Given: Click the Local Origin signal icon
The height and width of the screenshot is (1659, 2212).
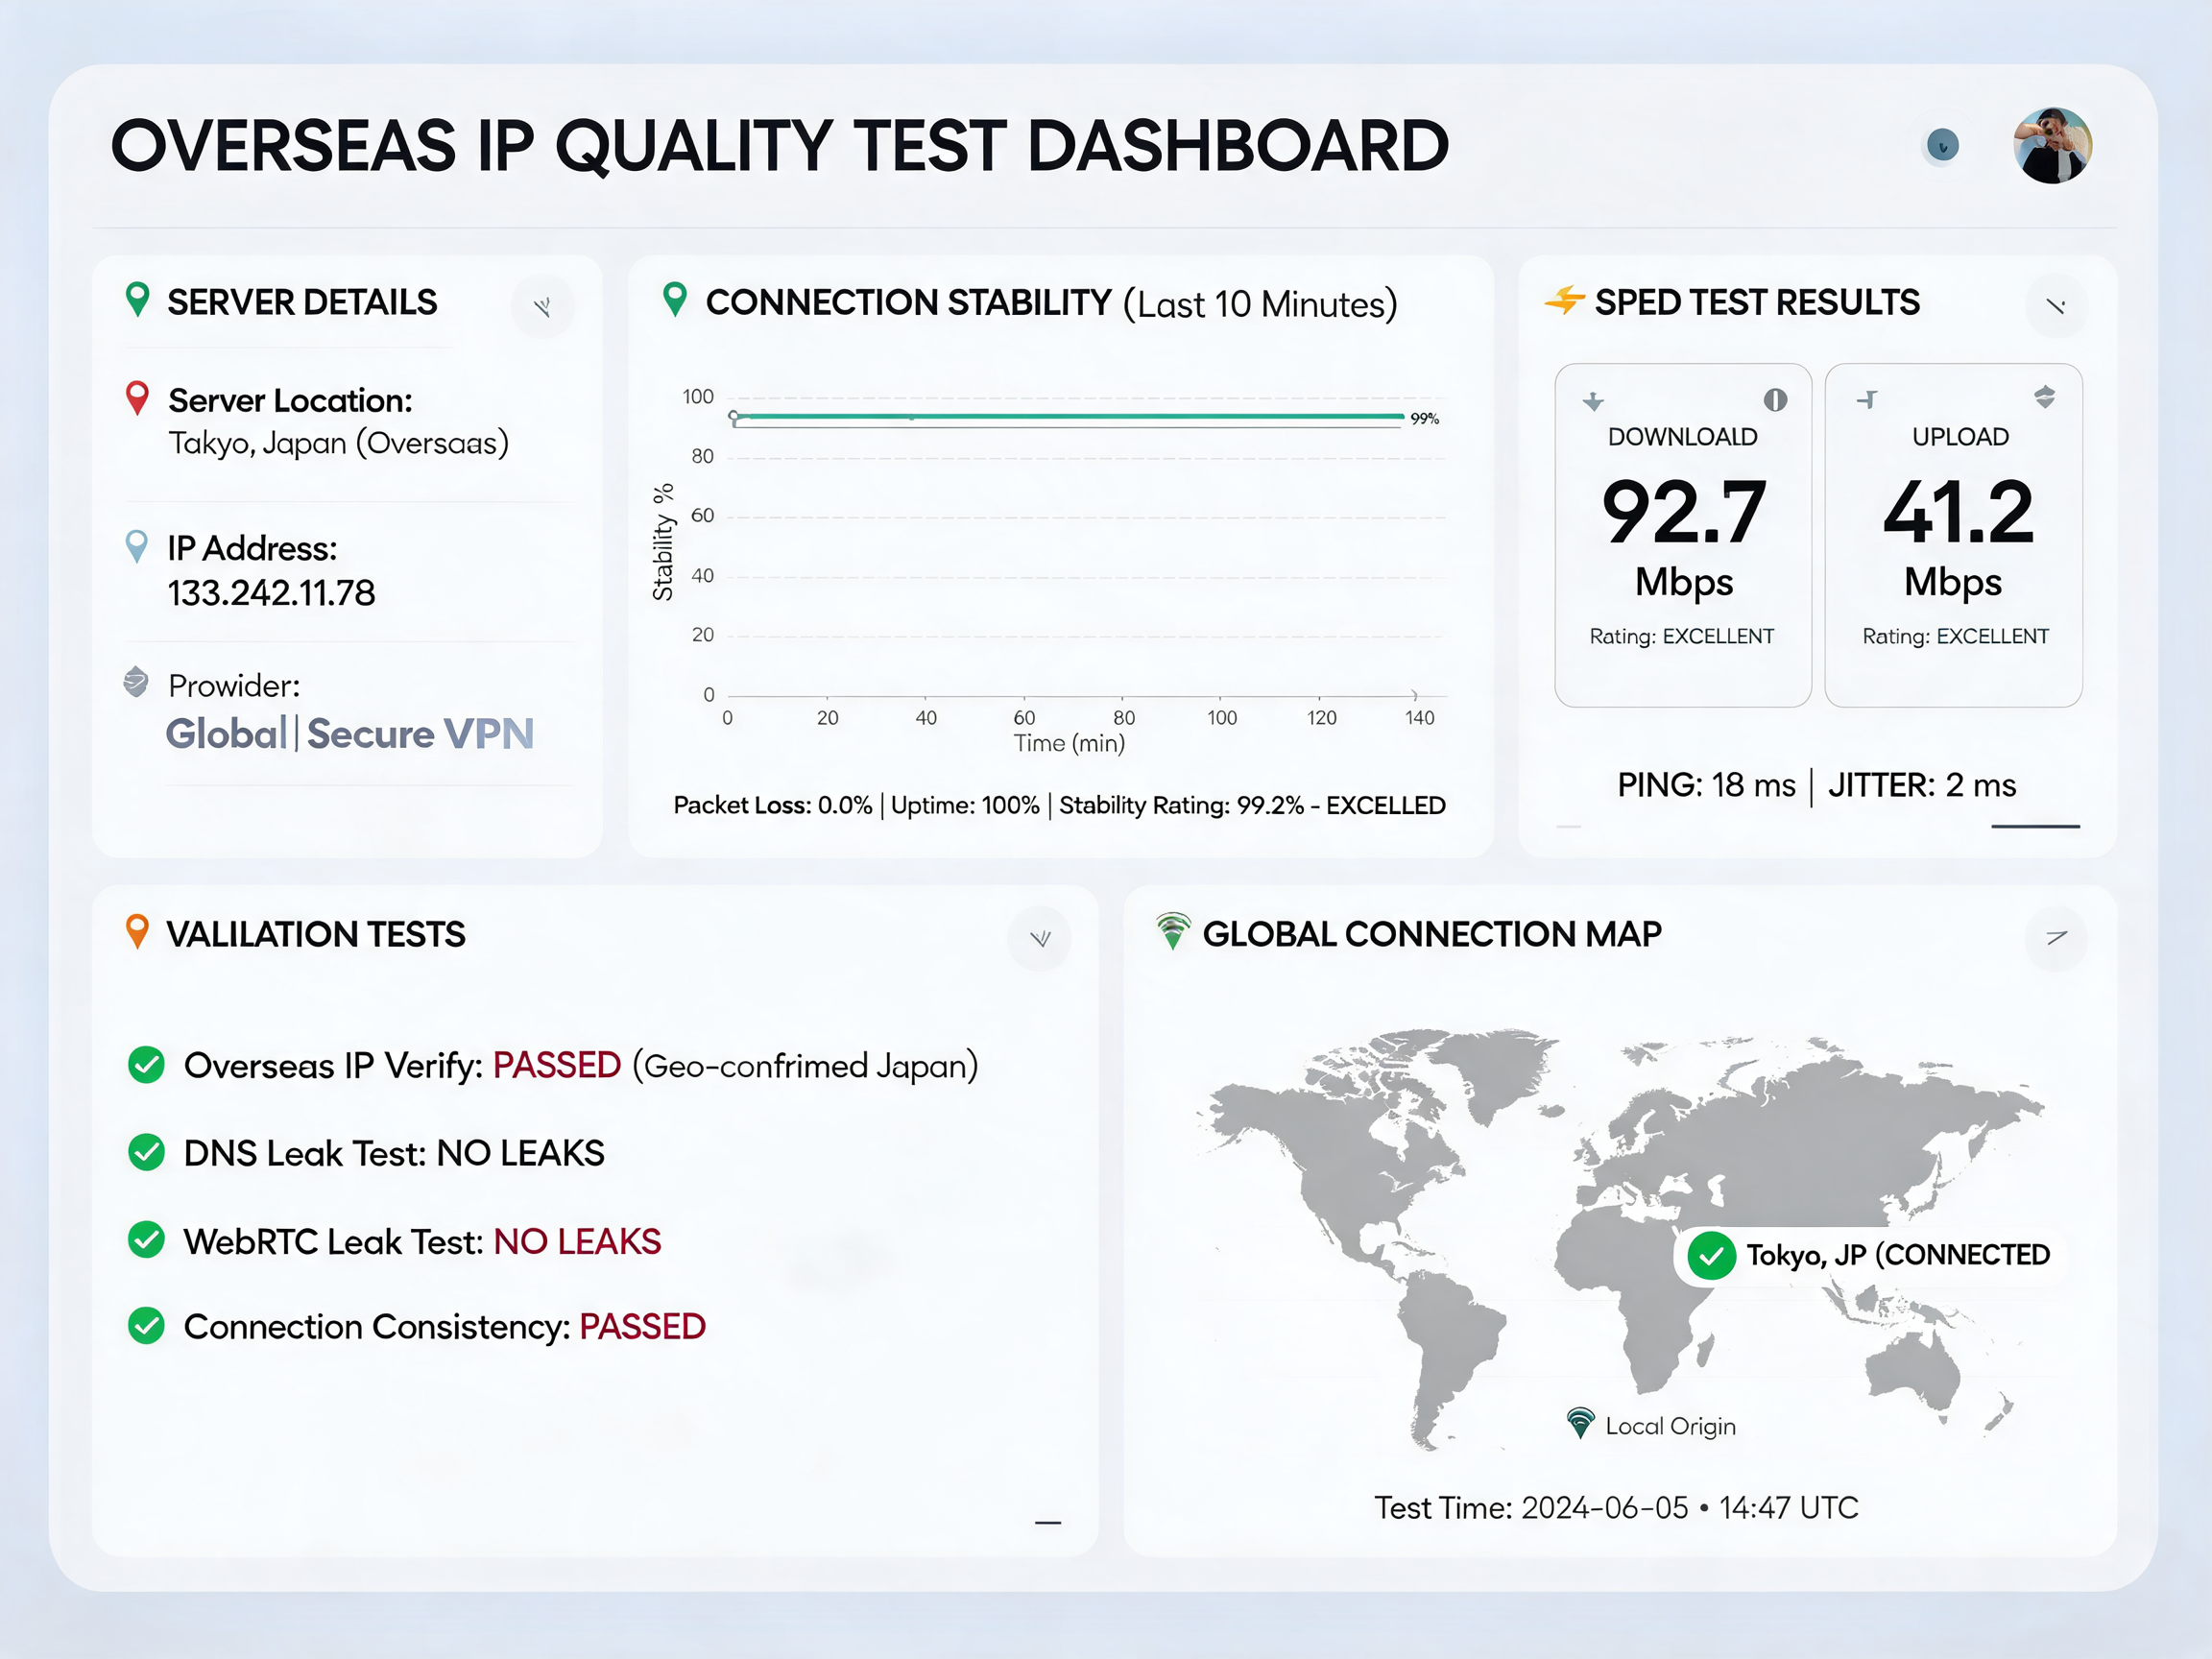Looking at the screenshot, I should pyautogui.click(x=1580, y=1423).
